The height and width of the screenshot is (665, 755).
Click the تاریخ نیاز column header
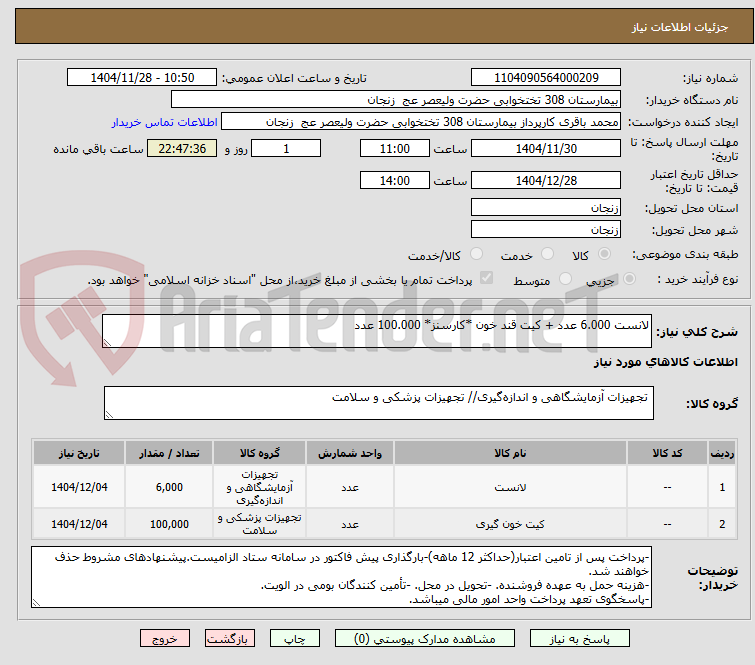tap(79, 453)
